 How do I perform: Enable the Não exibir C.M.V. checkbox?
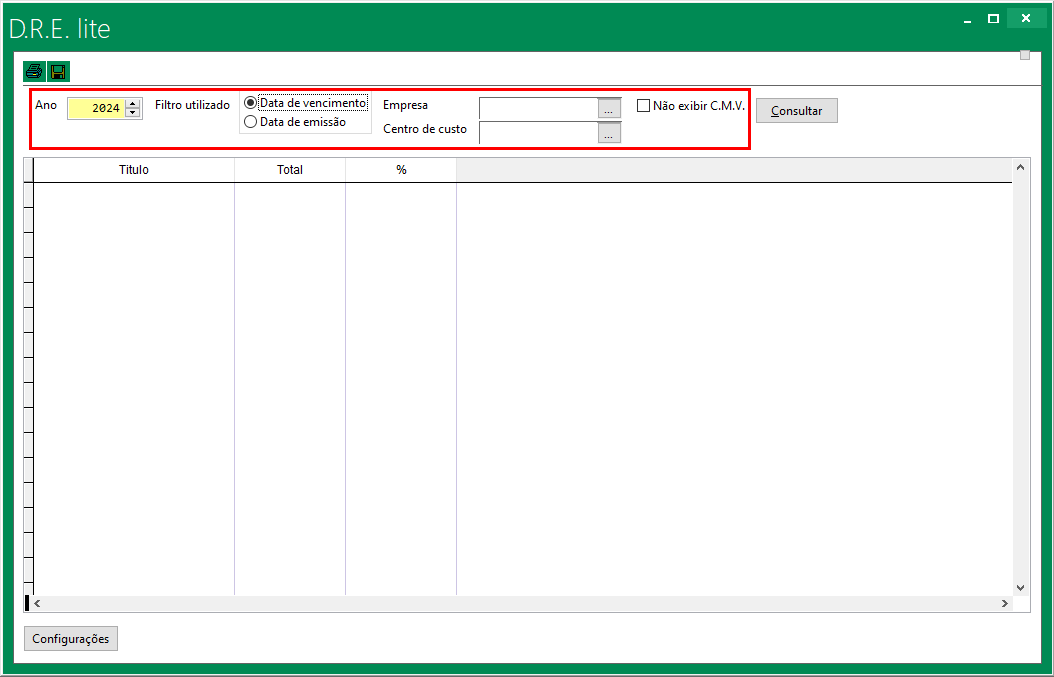[x=644, y=105]
